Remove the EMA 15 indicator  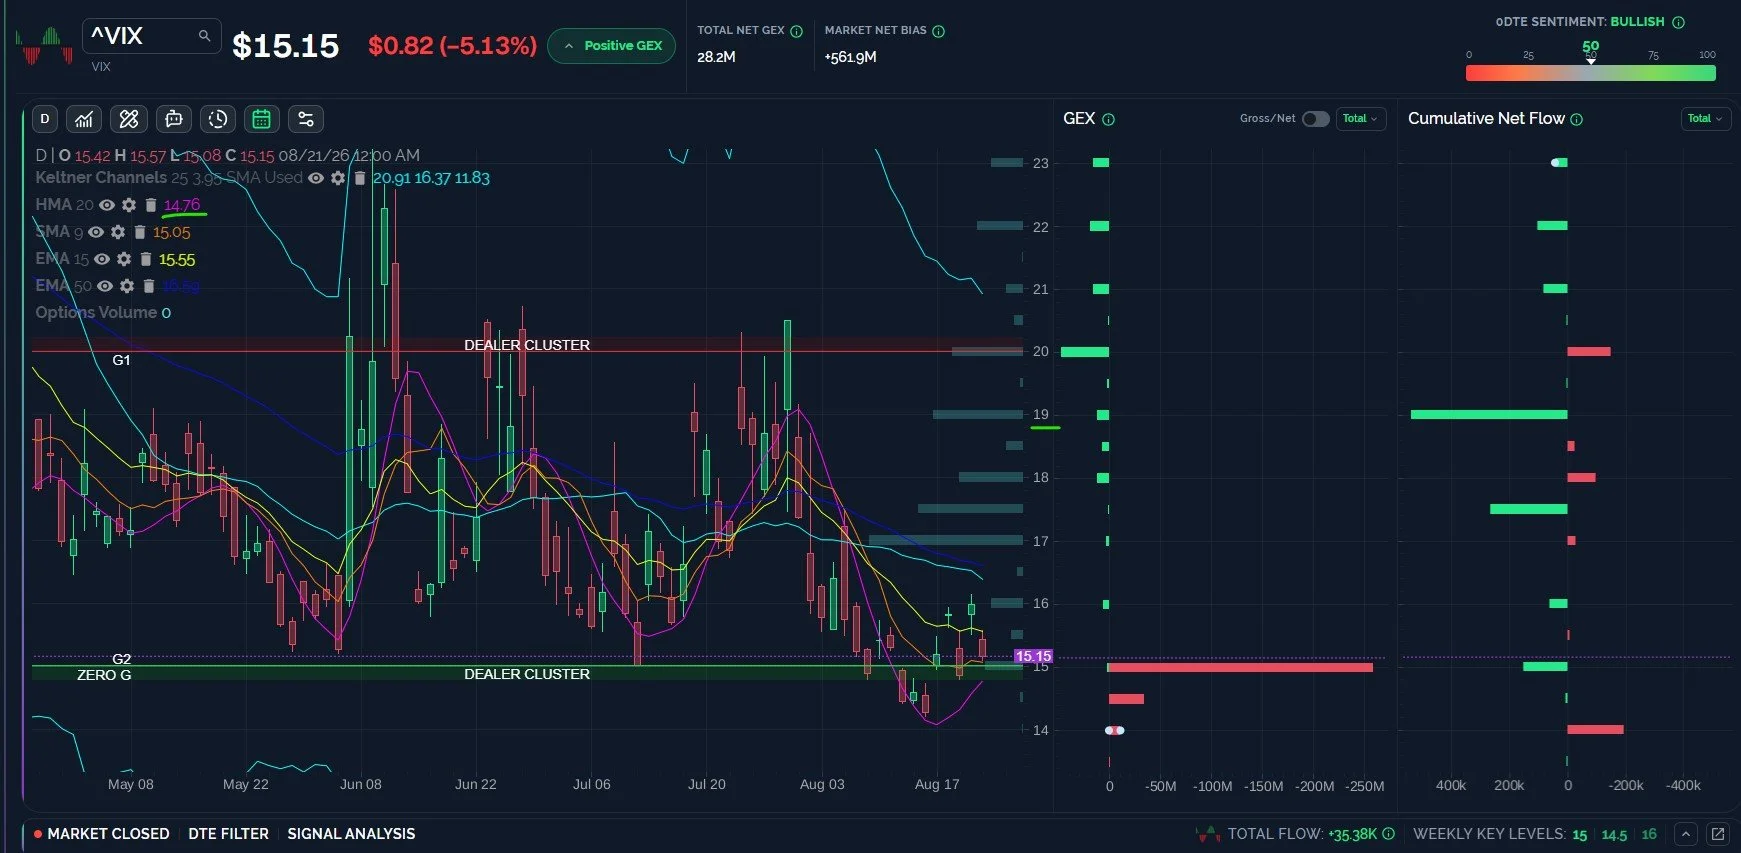[x=146, y=259]
